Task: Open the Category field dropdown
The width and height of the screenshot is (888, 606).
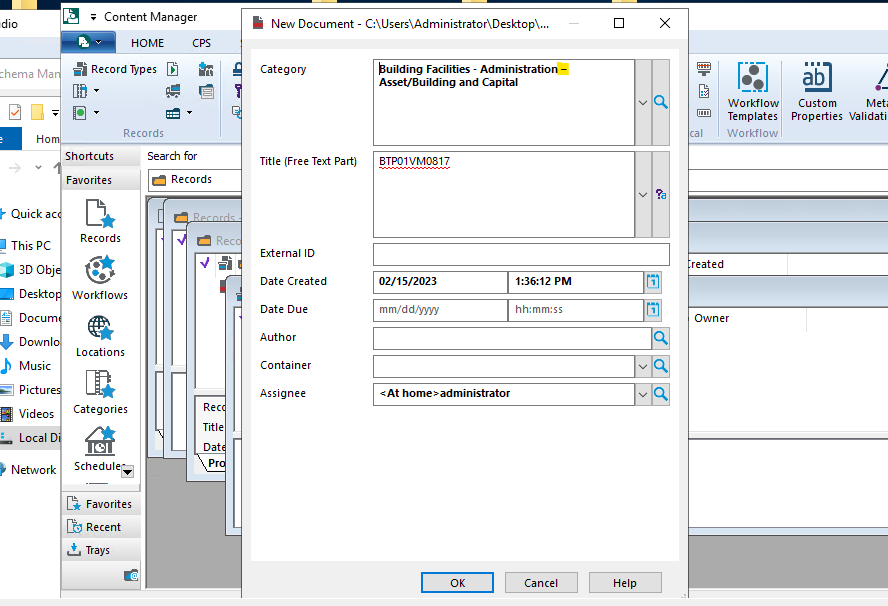Action: [x=641, y=102]
